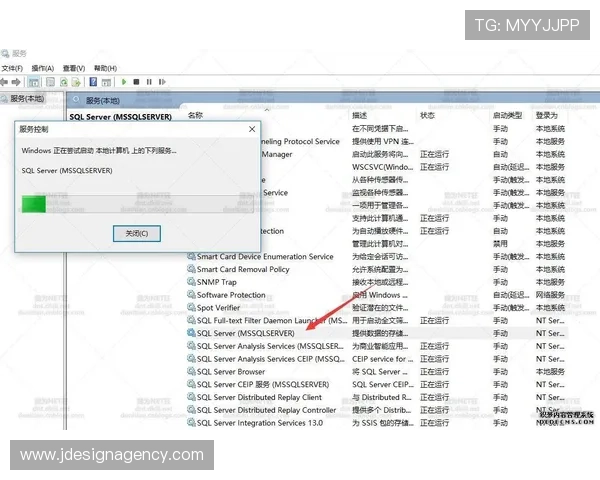Sort by the 名称 column header

(x=195, y=115)
